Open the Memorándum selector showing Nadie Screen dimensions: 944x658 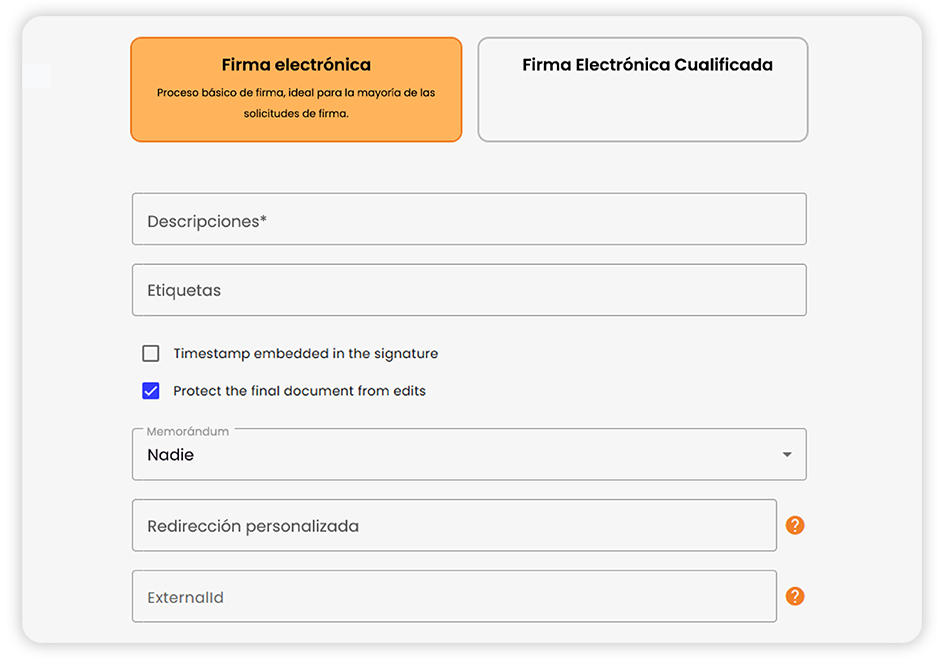coord(469,455)
